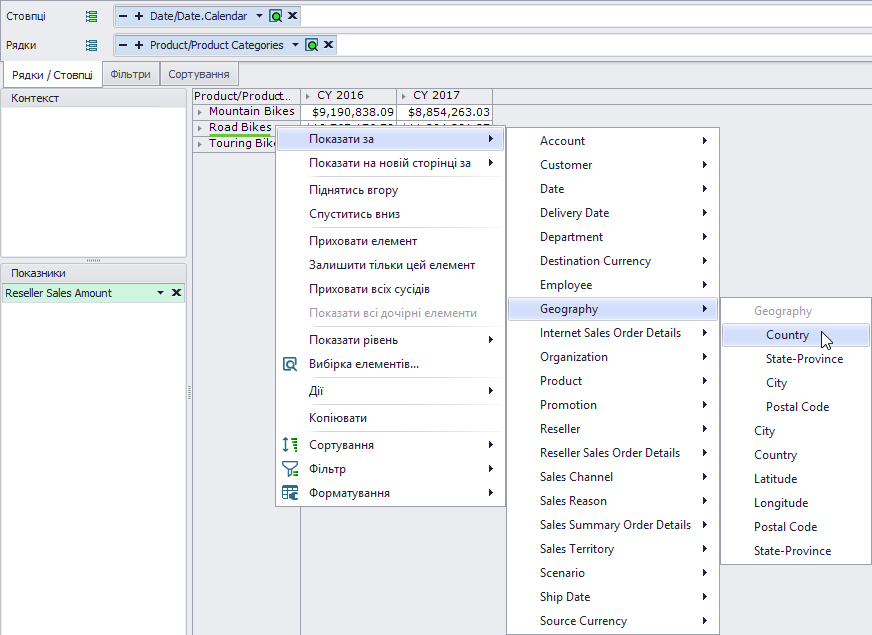
Task: Choose Копіювати from context menu
Action: [390, 418]
